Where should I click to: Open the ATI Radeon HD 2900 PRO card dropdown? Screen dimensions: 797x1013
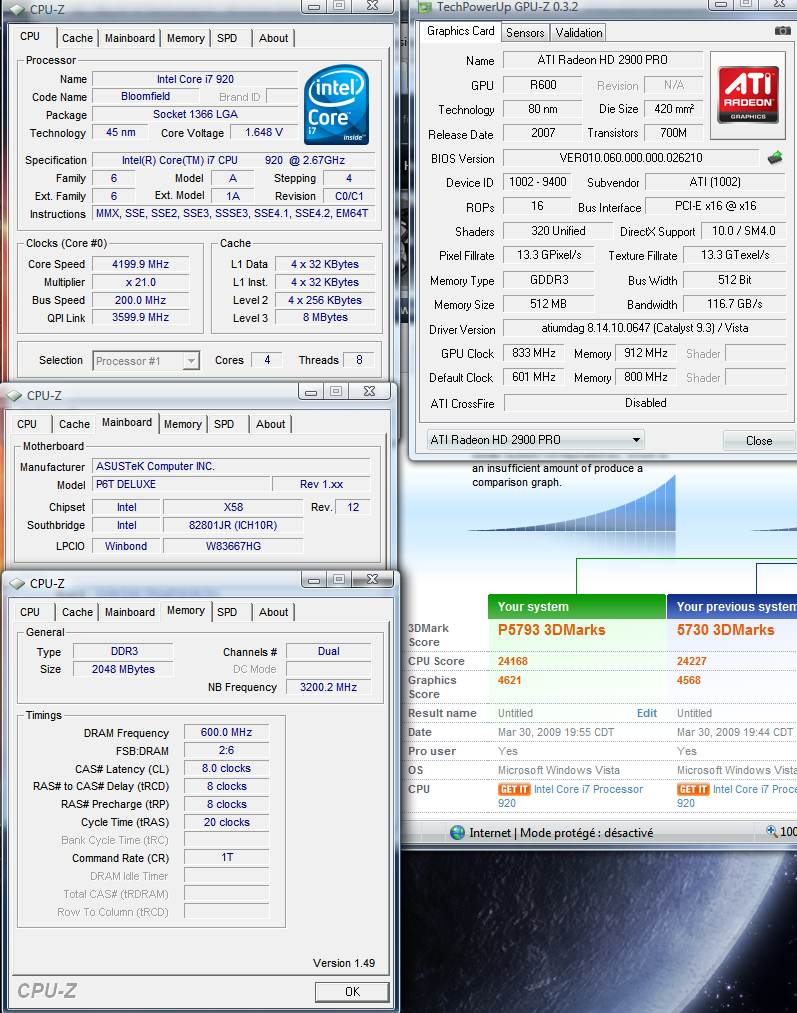click(x=636, y=440)
